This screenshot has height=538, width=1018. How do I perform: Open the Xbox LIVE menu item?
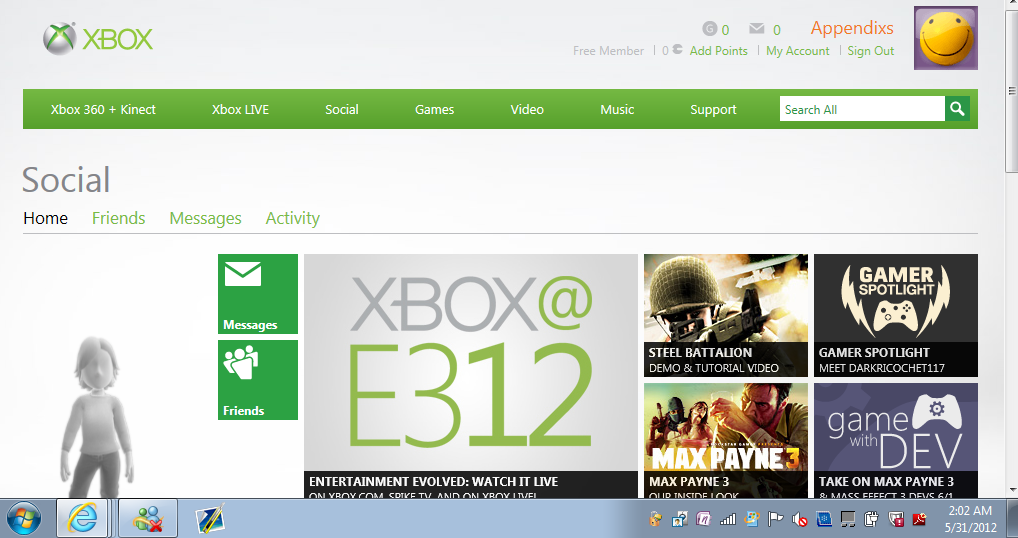(x=240, y=110)
